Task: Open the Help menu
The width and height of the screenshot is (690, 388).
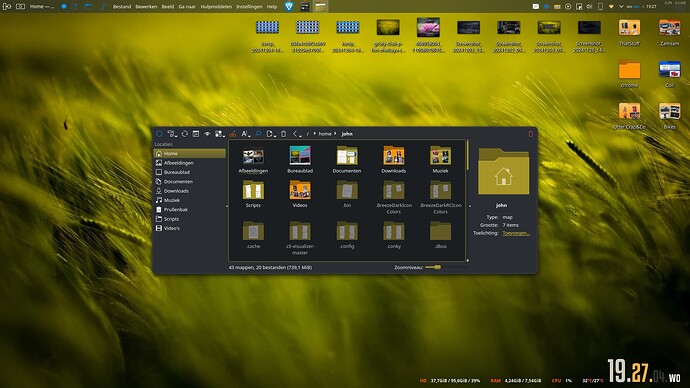Action: (x=272, y=7)
